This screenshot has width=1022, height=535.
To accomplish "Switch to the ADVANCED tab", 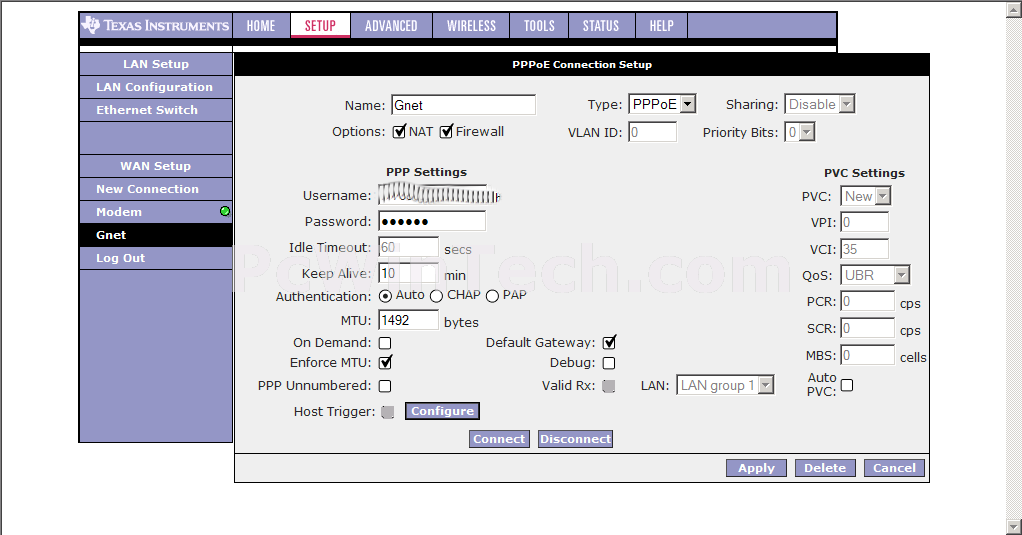I will (x=391, y=26).
